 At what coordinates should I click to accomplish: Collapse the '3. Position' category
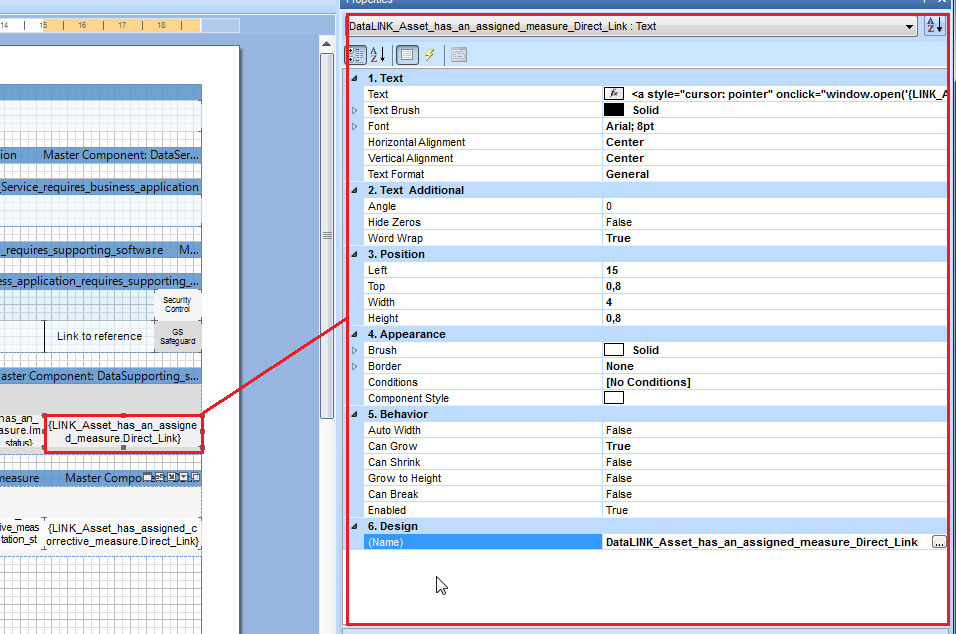pyautogui.click(x=354, y=254)
